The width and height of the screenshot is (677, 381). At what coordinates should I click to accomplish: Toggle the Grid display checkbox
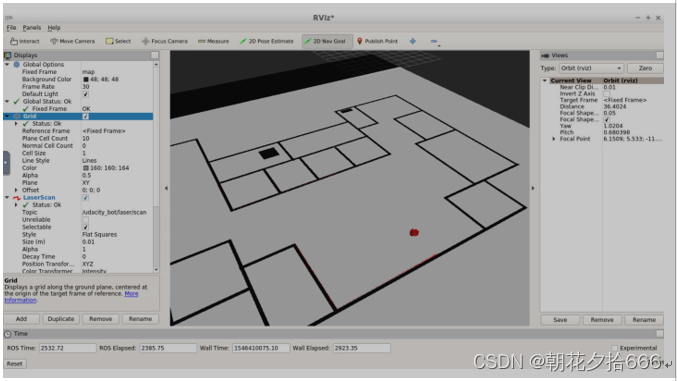pos(85,116)
